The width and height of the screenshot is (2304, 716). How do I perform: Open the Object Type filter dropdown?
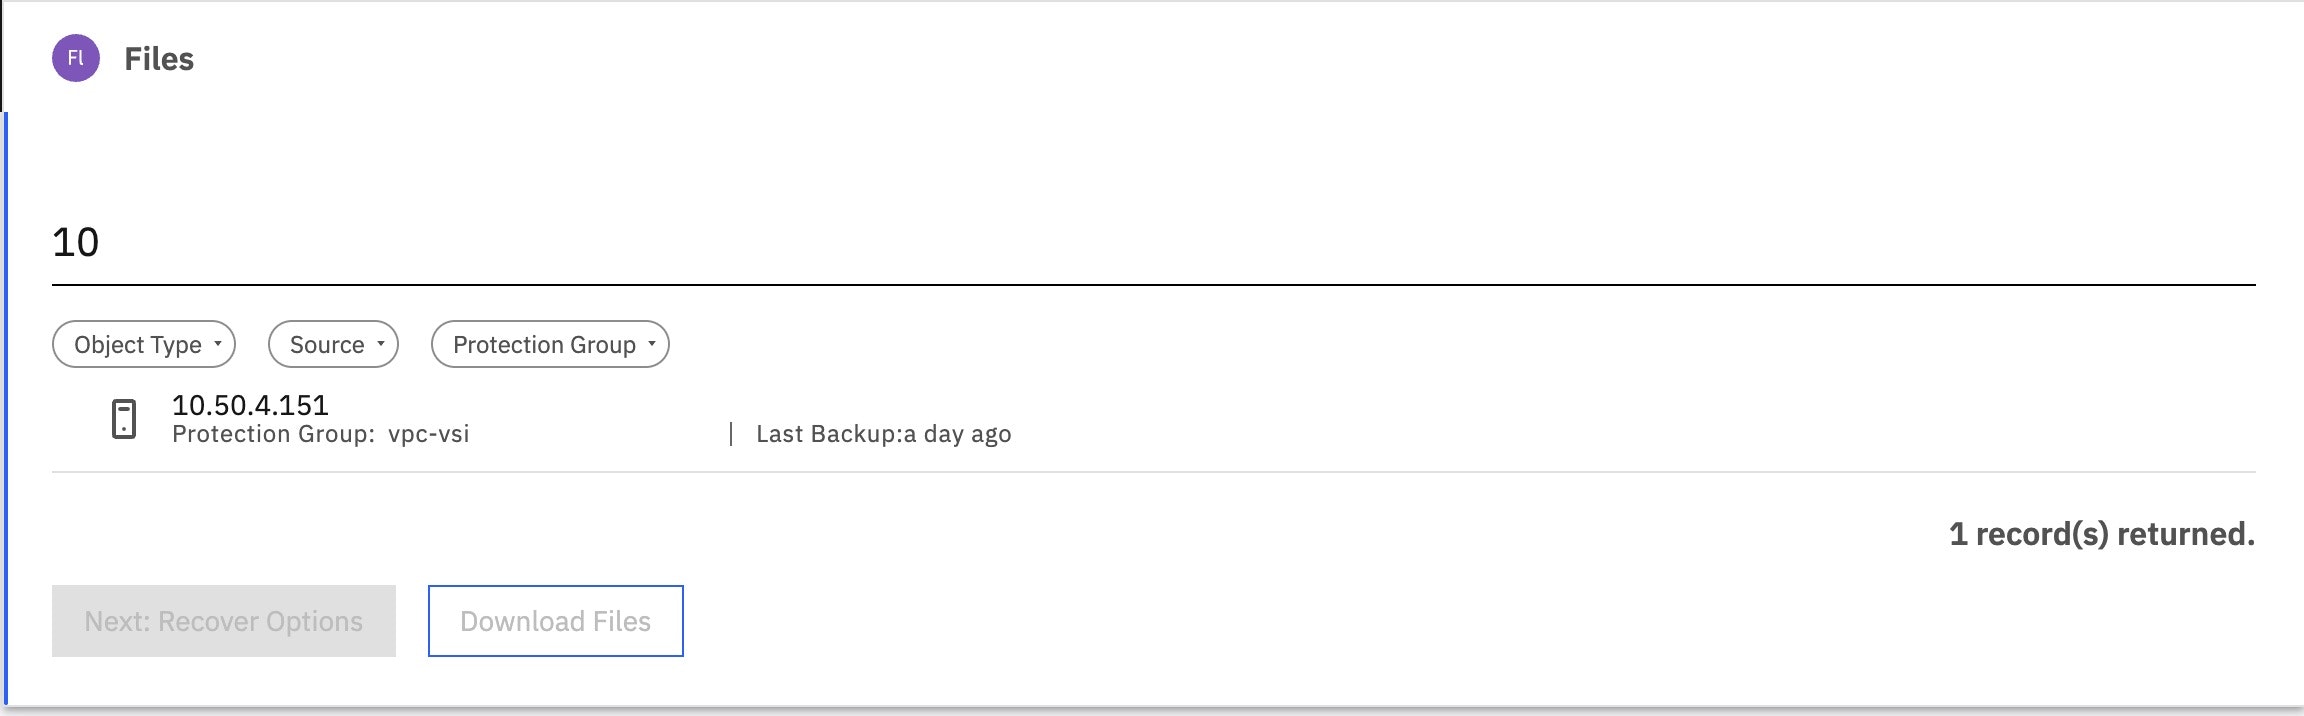point(143,344)
